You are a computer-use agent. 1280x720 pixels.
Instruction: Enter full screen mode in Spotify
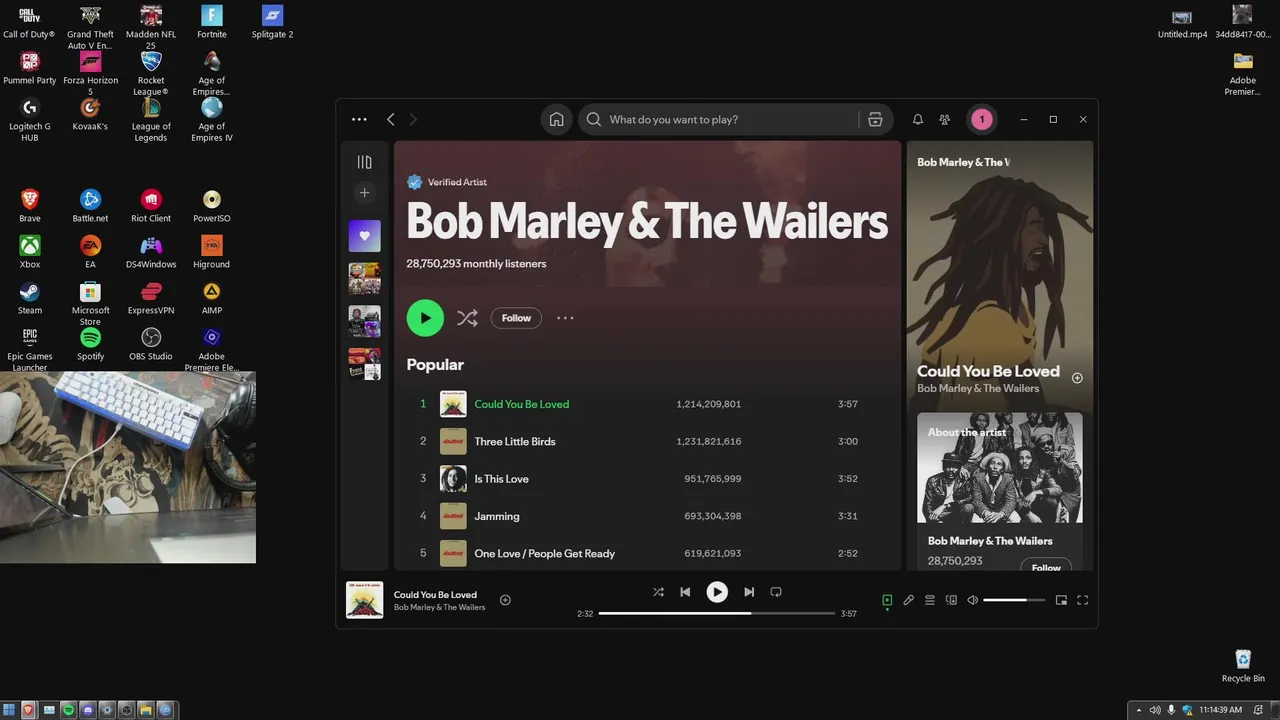coord(1082,600)
